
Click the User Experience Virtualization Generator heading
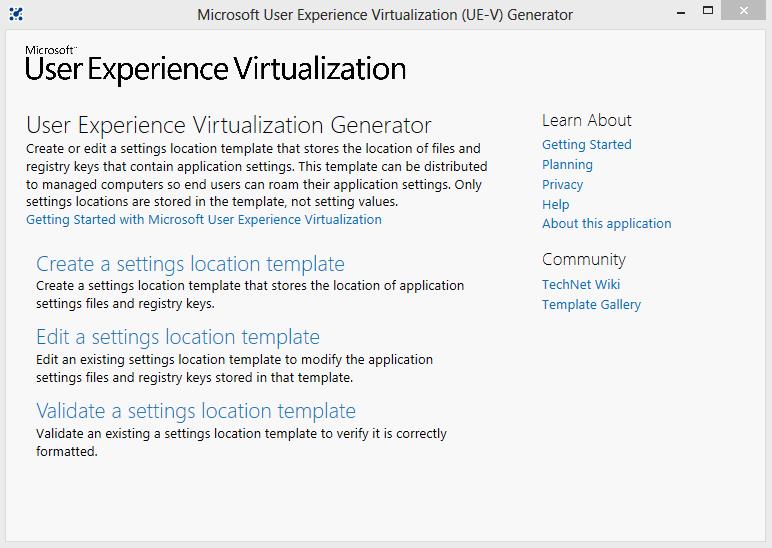pos(229,126)
